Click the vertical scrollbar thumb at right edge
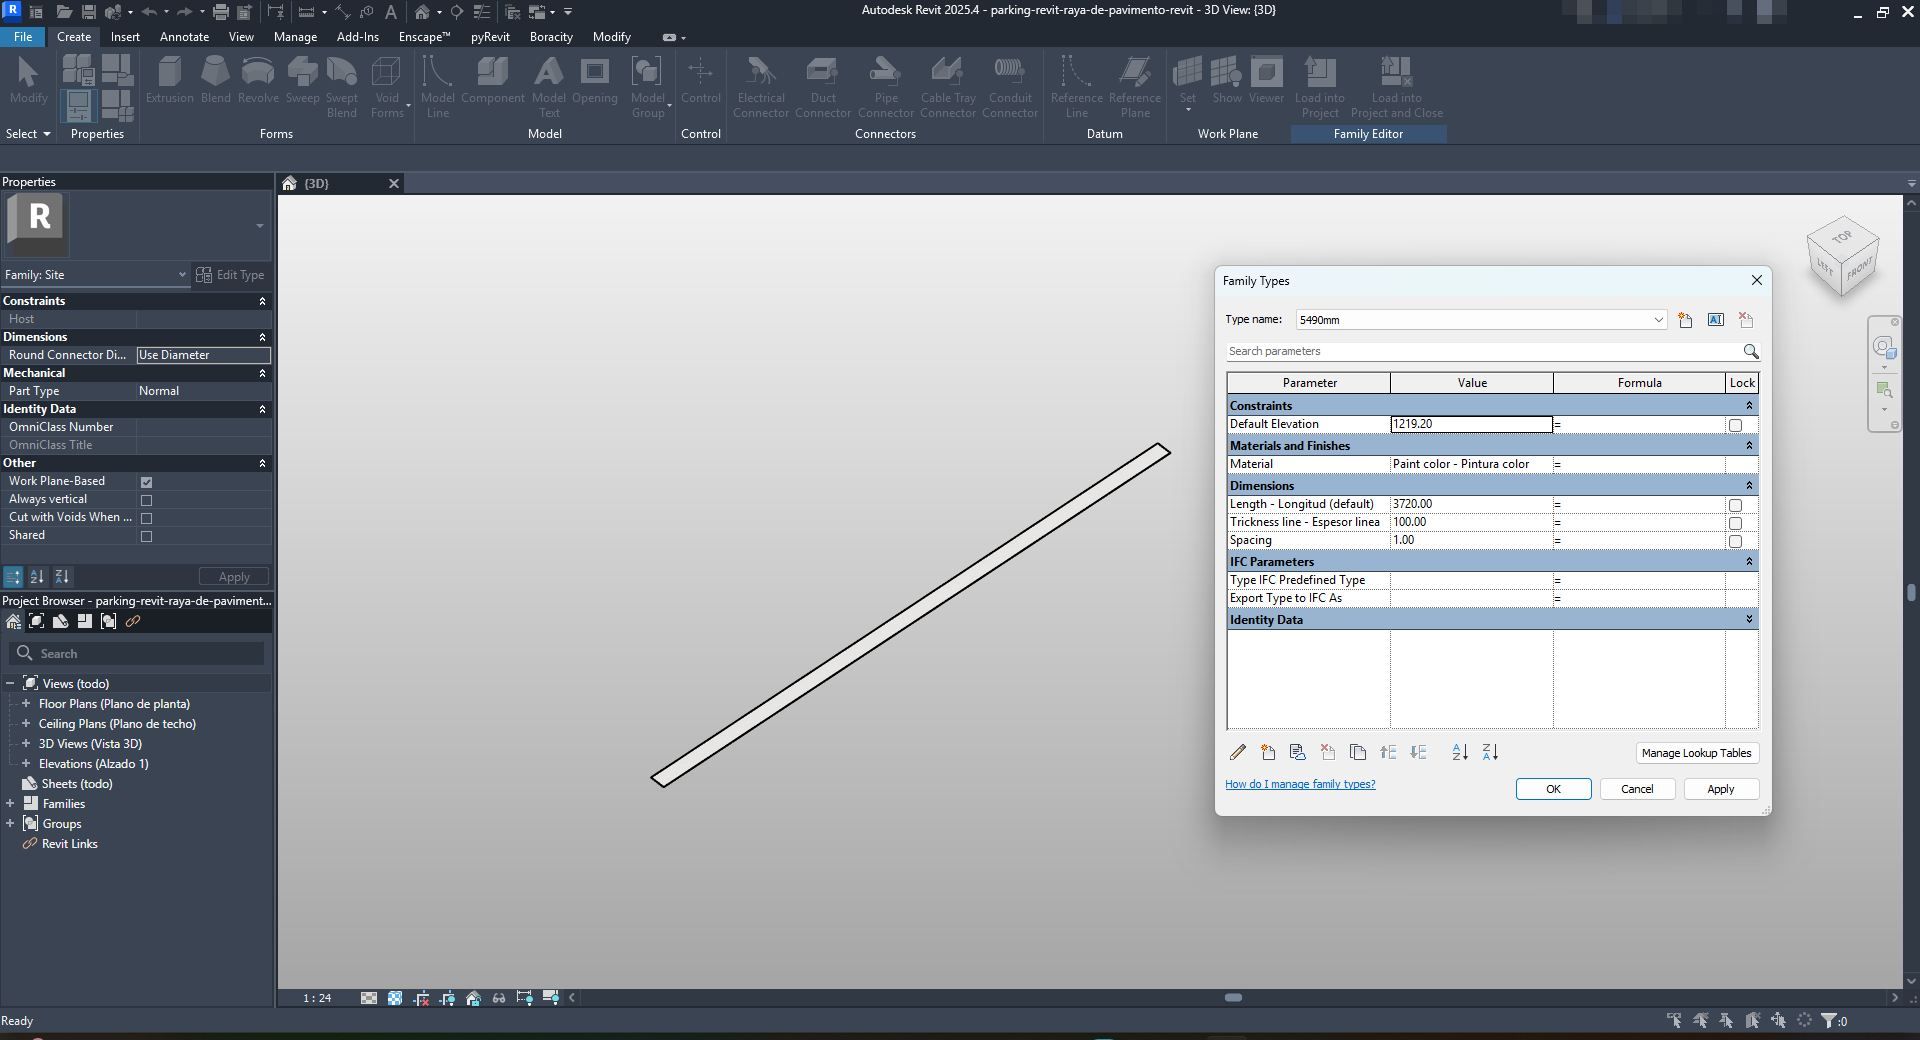The height and width of the screenshot is (1040, 1920). pyautogui.click(x=1911, y=592)
